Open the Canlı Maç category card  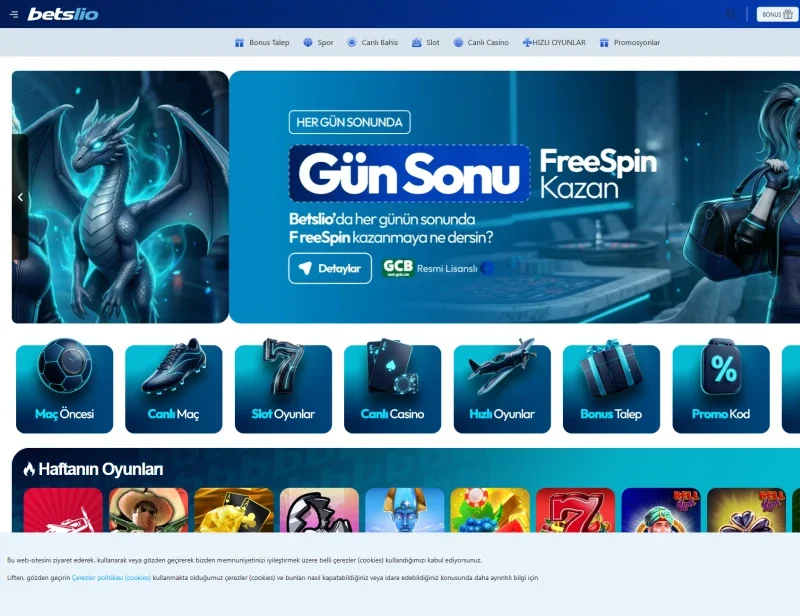[173, 387]
